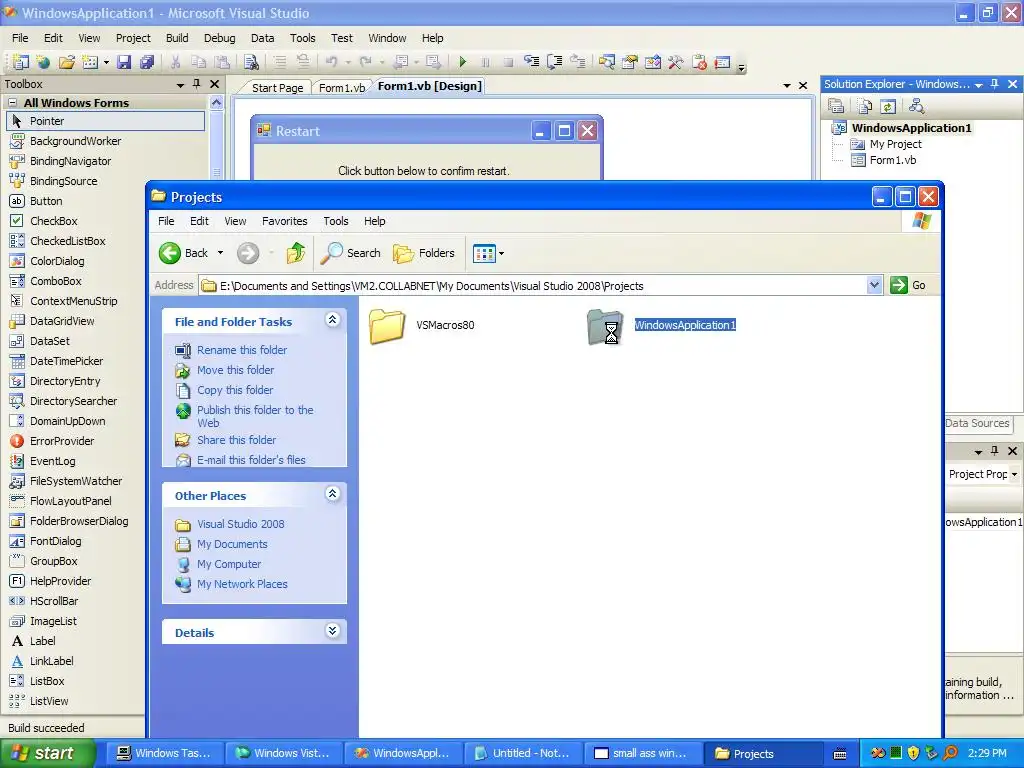1024x768 pixels.
Task: Collapse the Other Places section
Action: coord(332,494)
